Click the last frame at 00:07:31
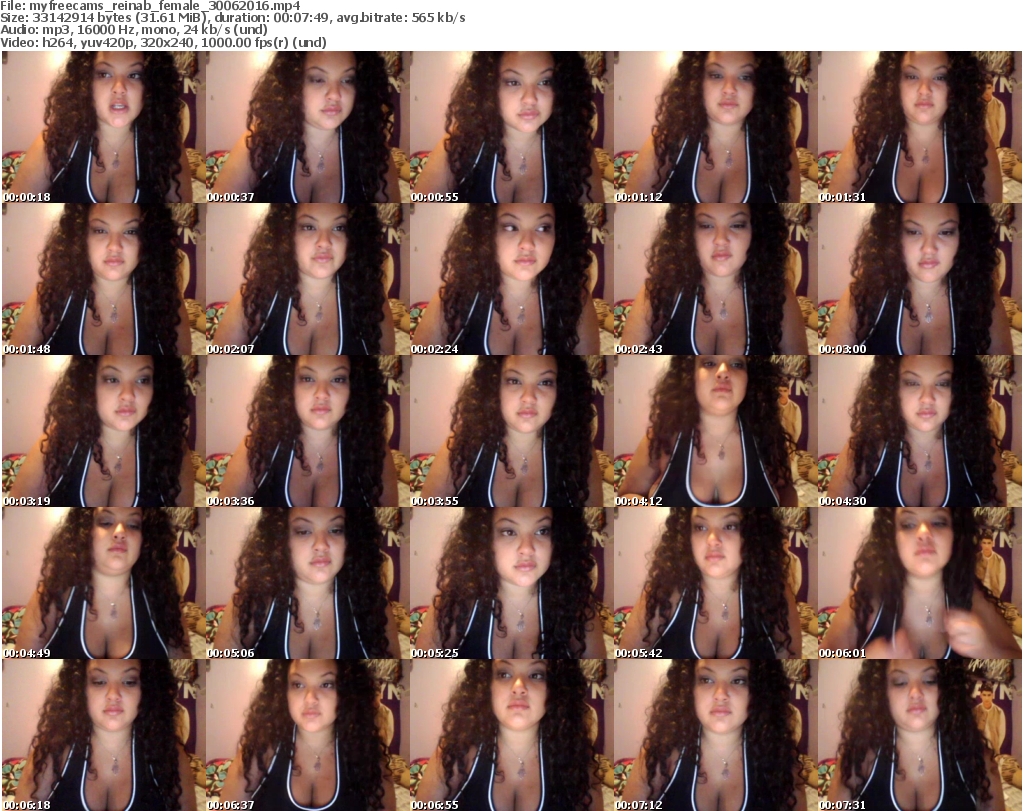This screenshot has width=1024, height=811. coord(919,735)
